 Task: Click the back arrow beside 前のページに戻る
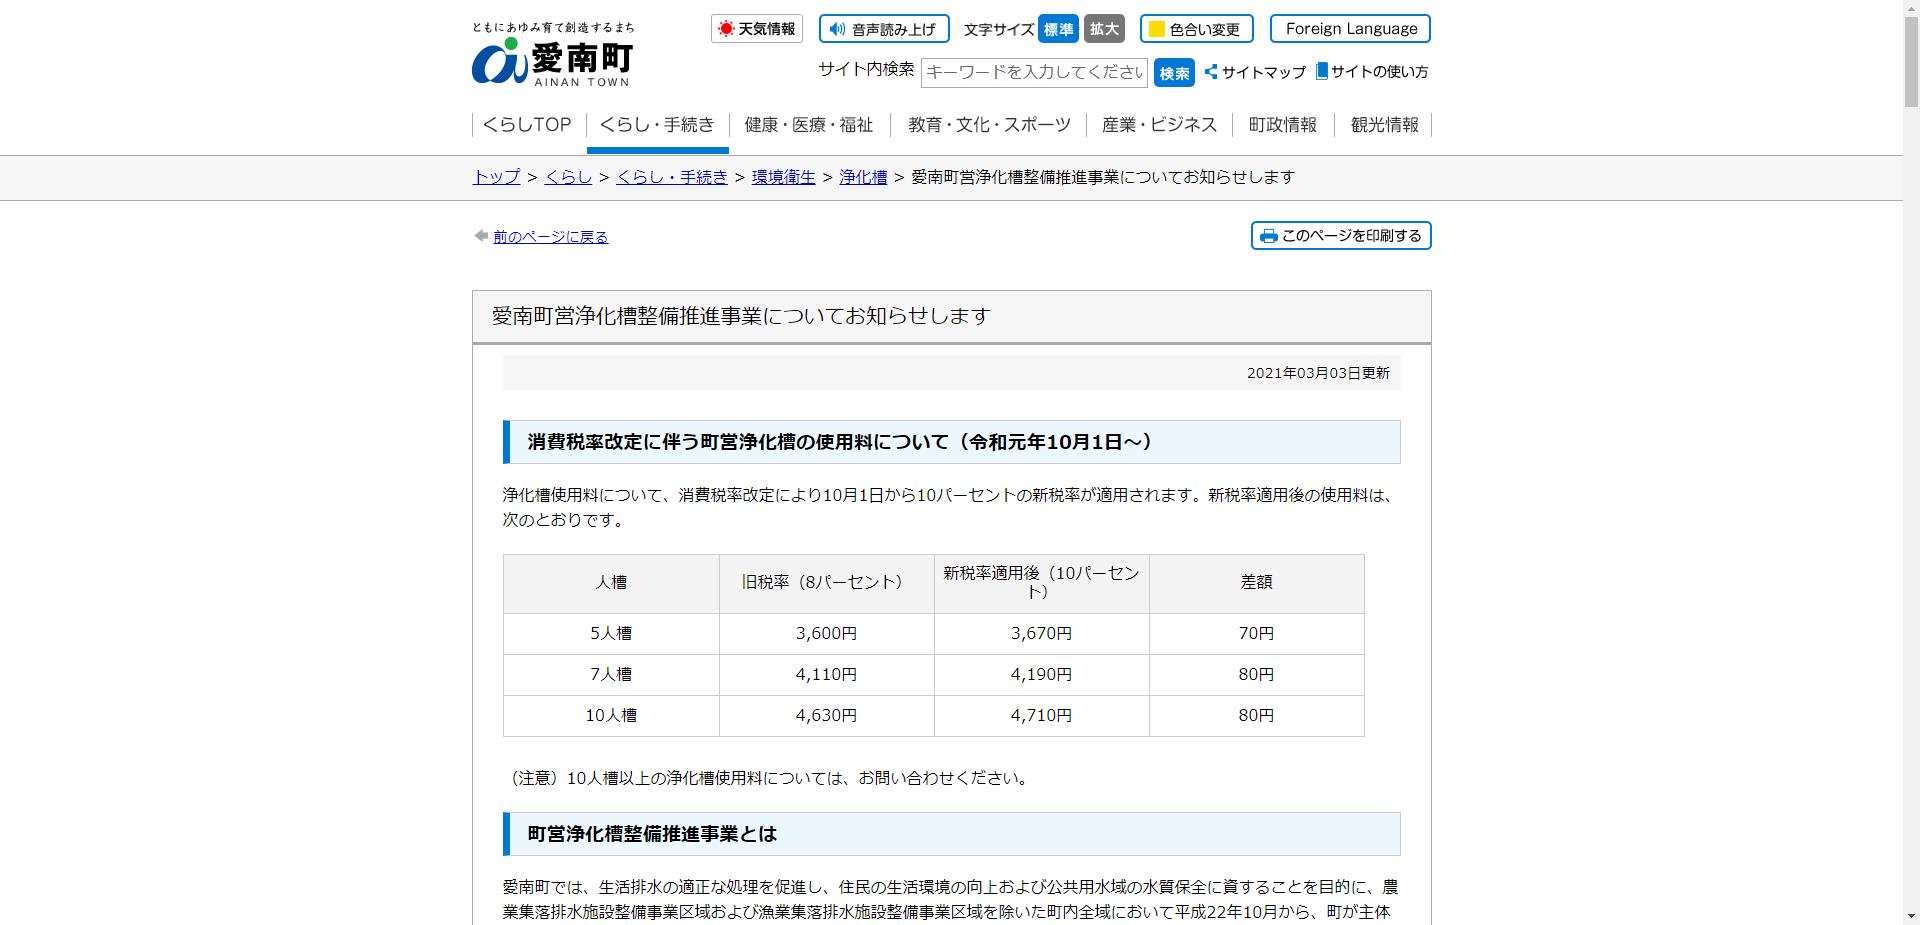(479, 235)
